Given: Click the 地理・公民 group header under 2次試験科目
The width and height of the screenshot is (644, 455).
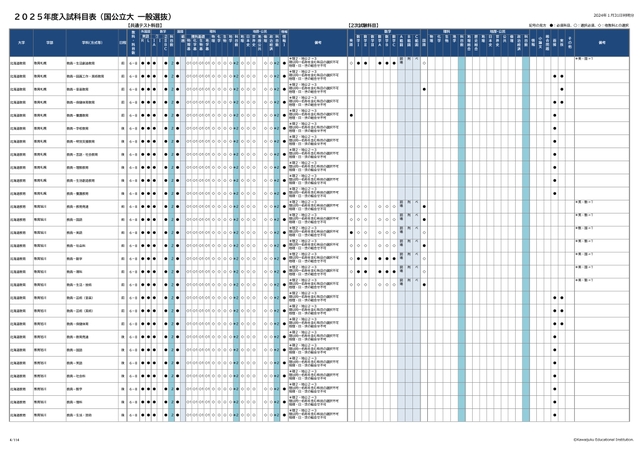Looking at the screenshot, I should pyautogui.click(x=501, y=31).
